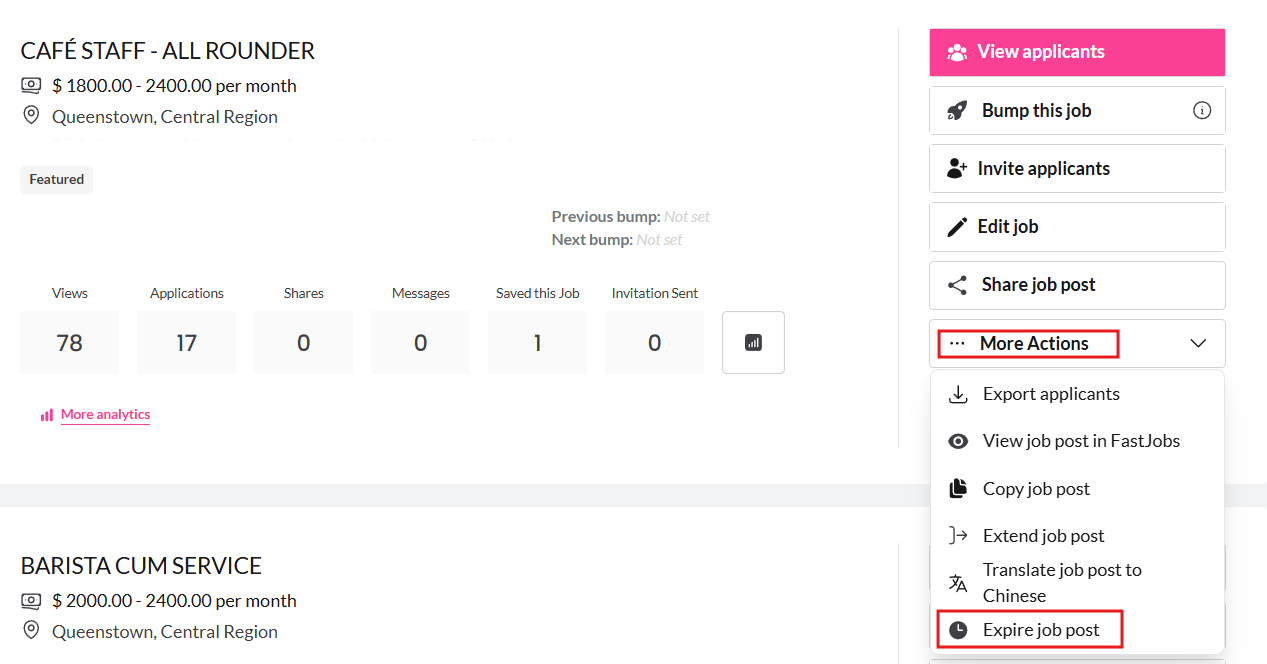1267x664 pixels.
Task: Click the rocket icon on Bump this job
Action: coord(957,110)
